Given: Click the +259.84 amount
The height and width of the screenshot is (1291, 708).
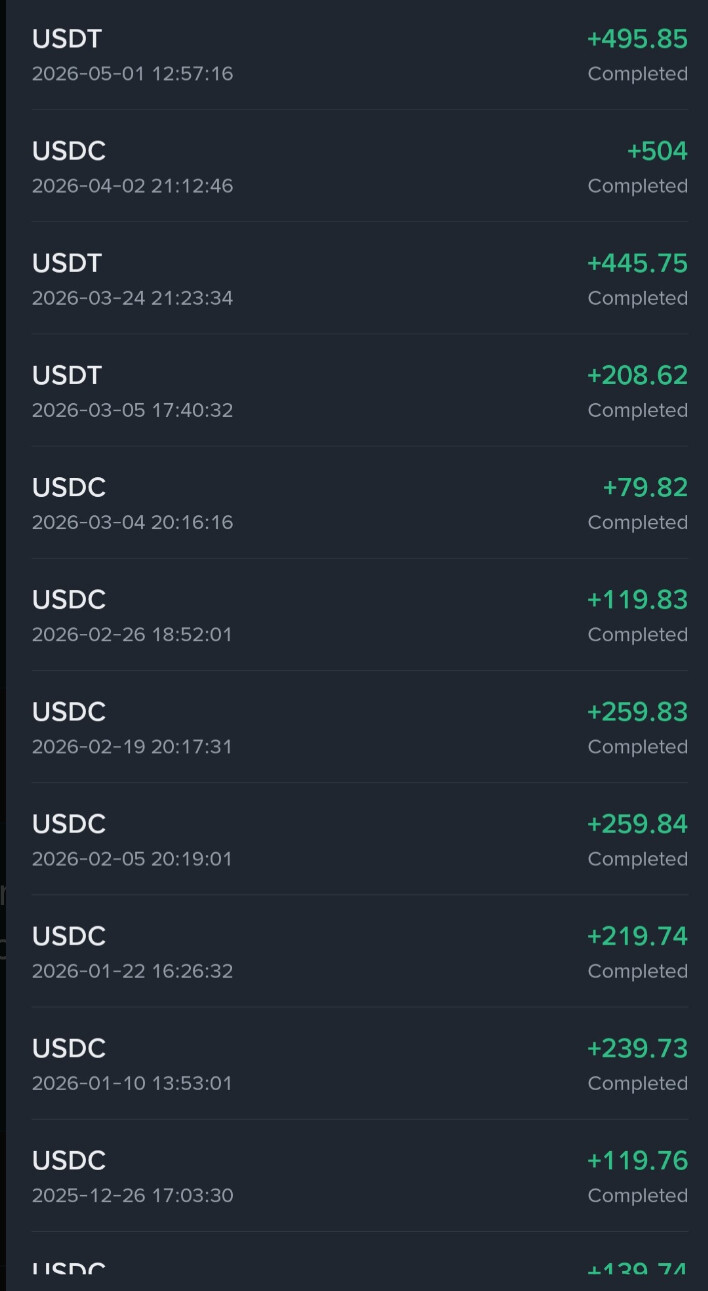Looking at the screenshot, I should [x=637, y=823].
